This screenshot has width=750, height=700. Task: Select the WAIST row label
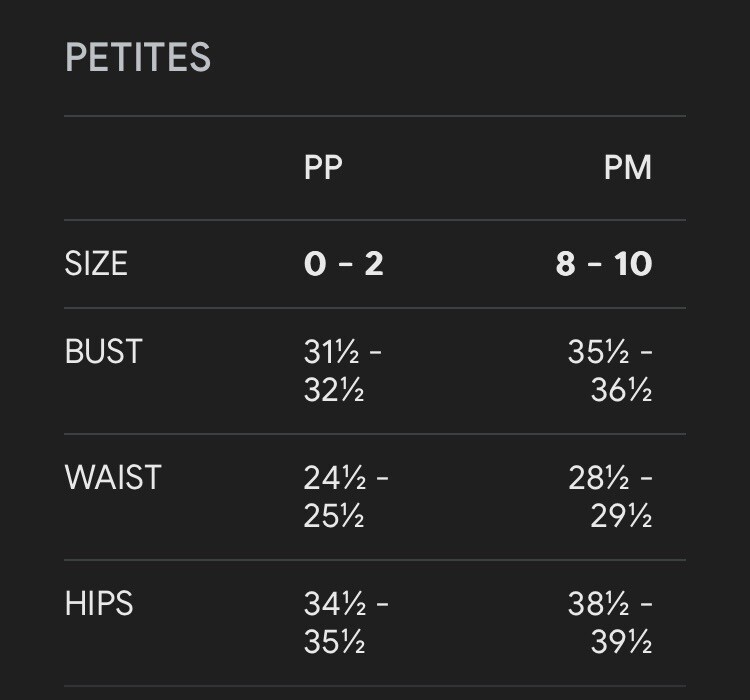pyautogui.click(x=113, y=477)
